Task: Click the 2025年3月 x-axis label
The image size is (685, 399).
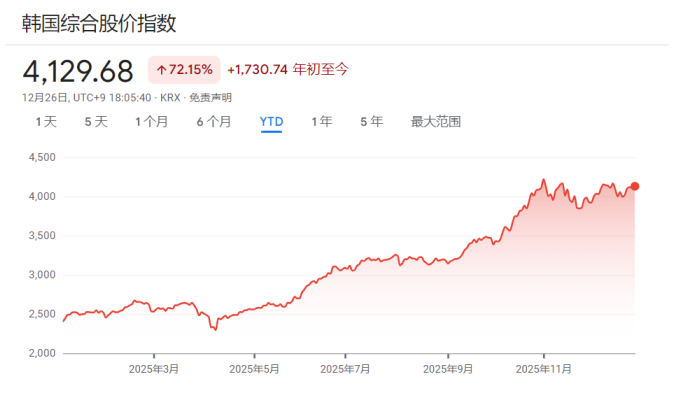Action: tap(154, 369)
